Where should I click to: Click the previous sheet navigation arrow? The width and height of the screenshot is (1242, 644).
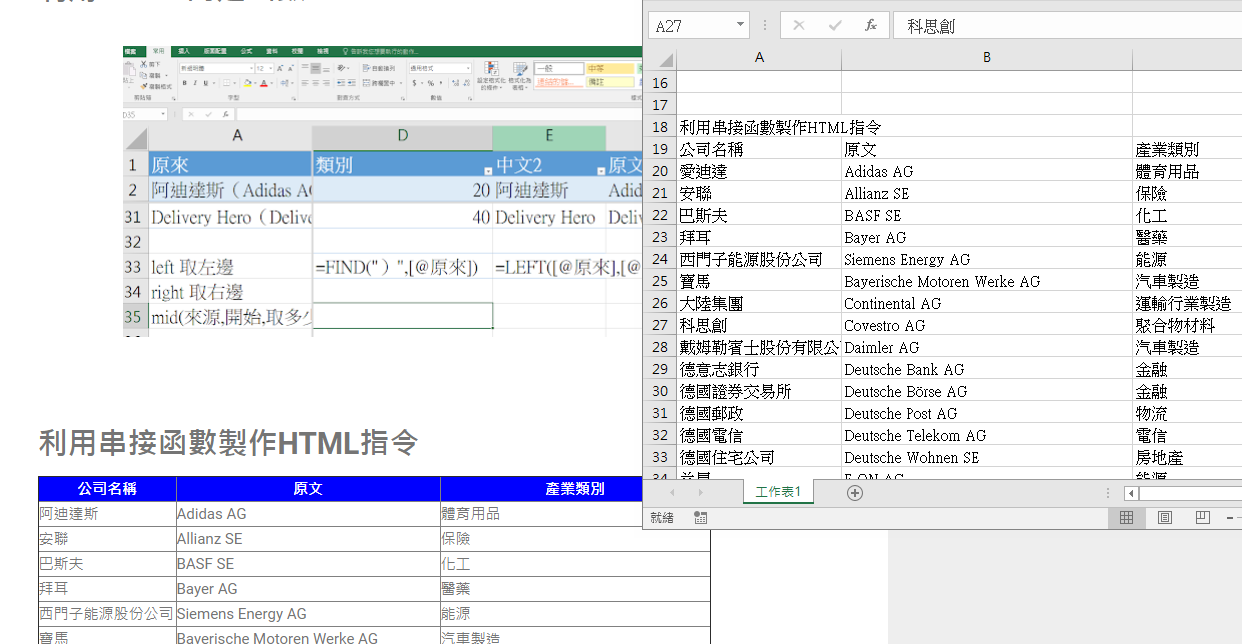click(x=672, y=493)
